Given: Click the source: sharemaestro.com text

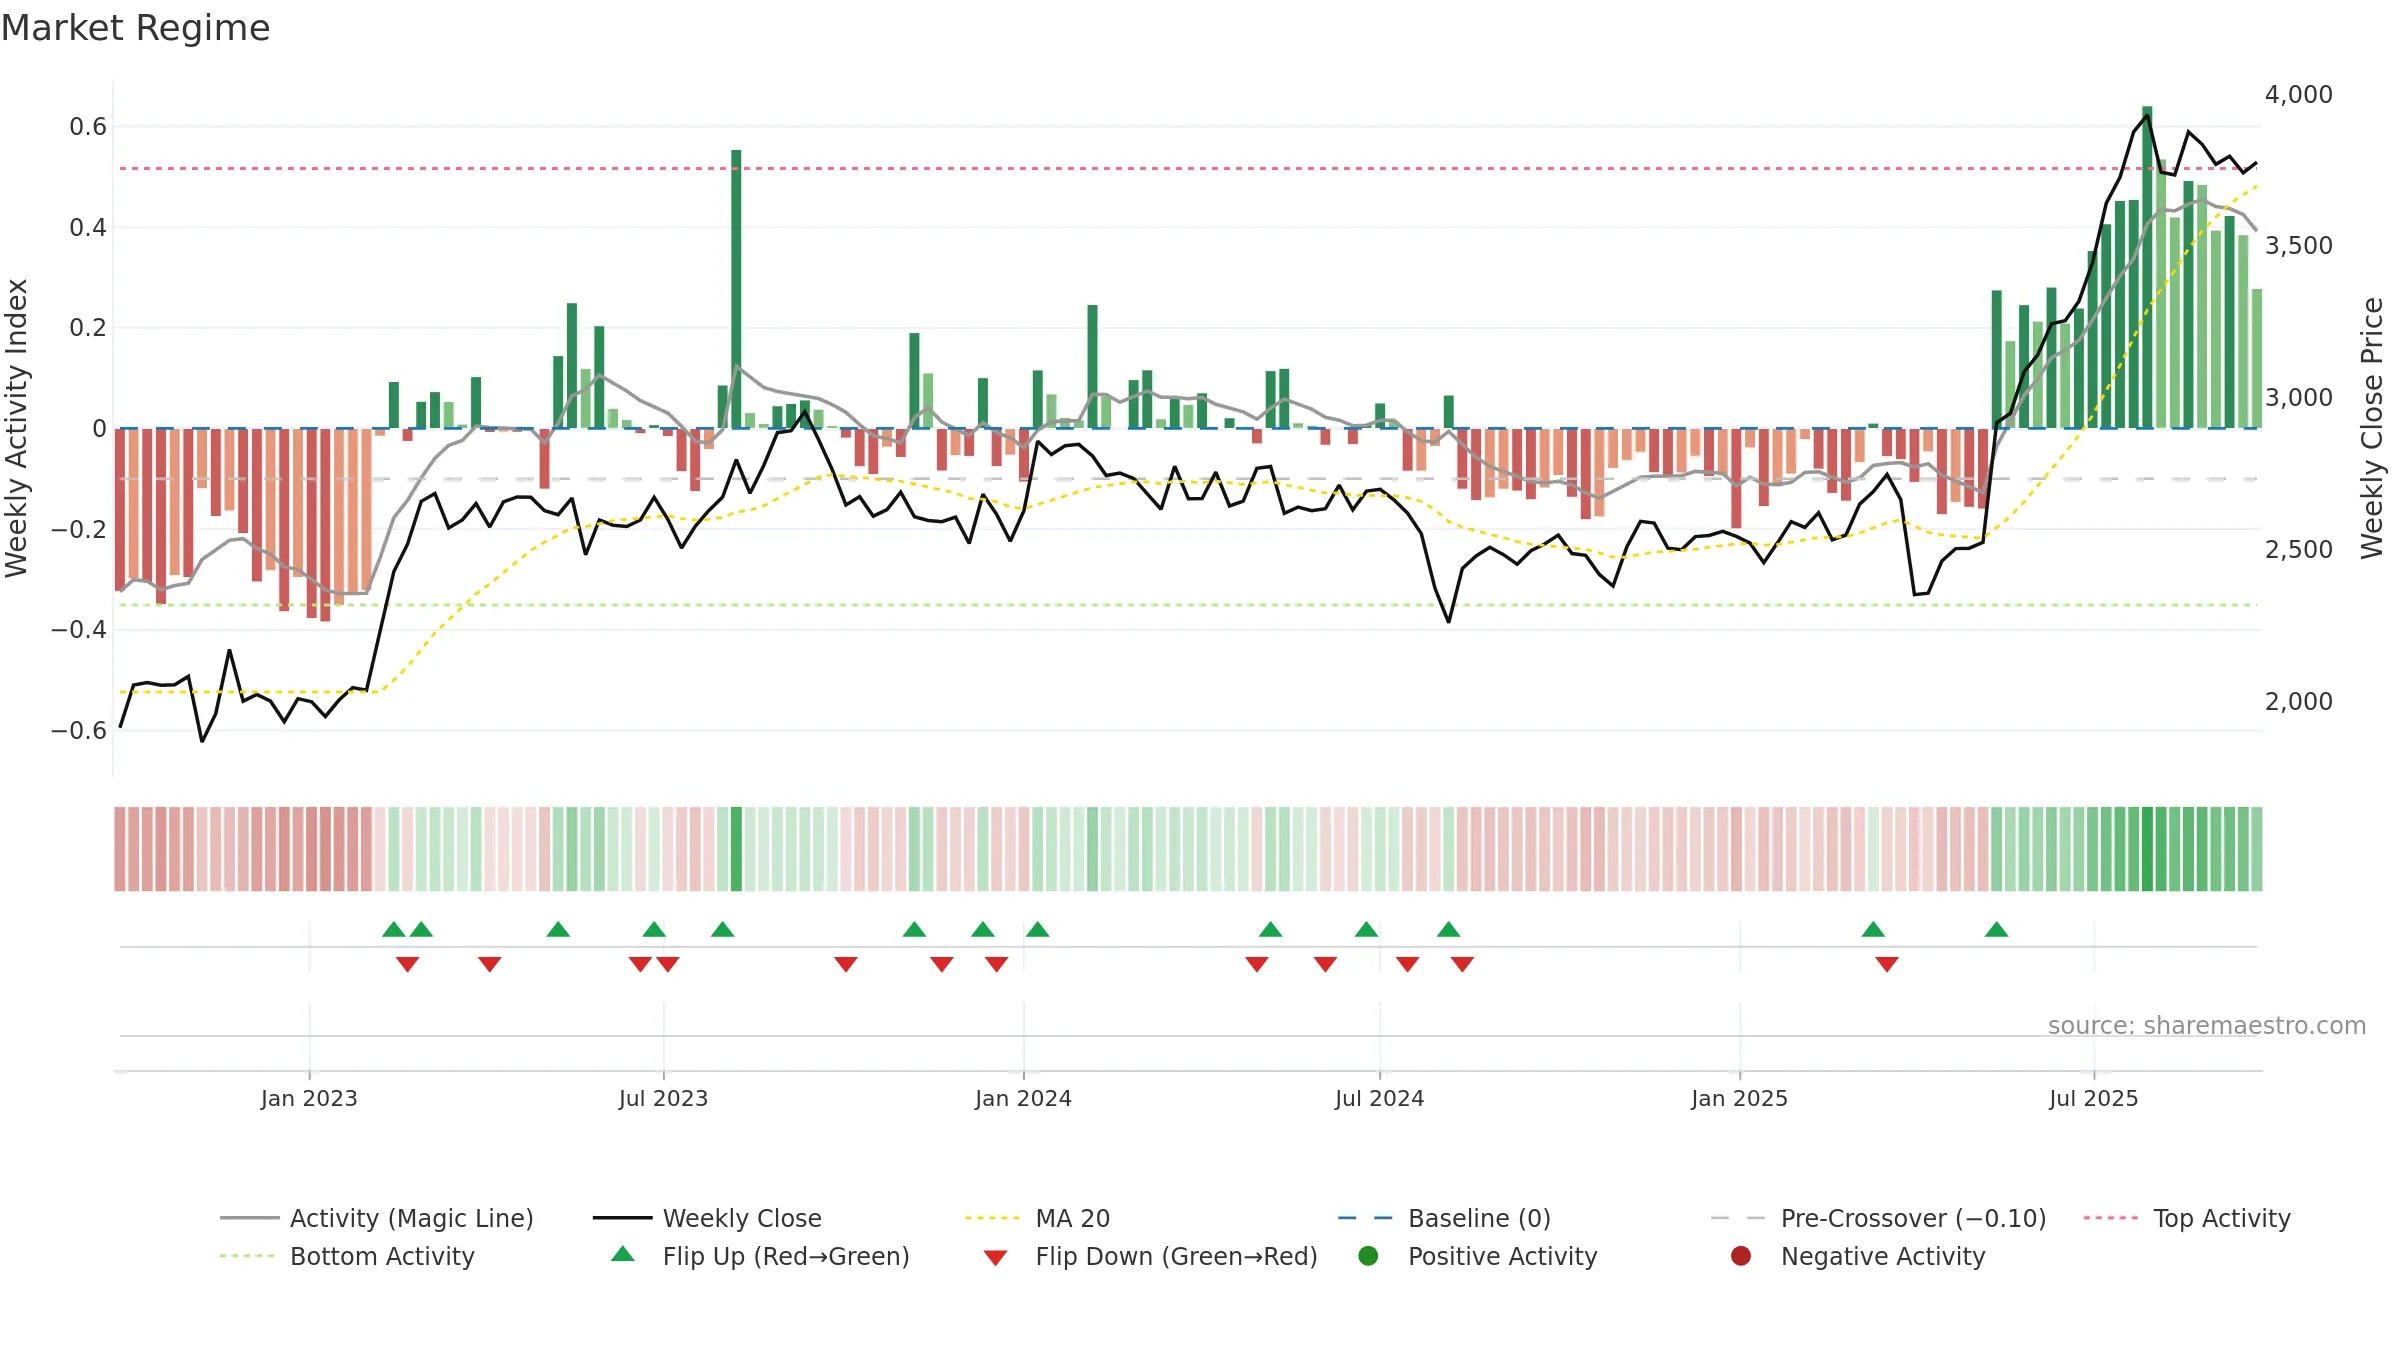Looking at the screenshot, I should [2207, 1025].
